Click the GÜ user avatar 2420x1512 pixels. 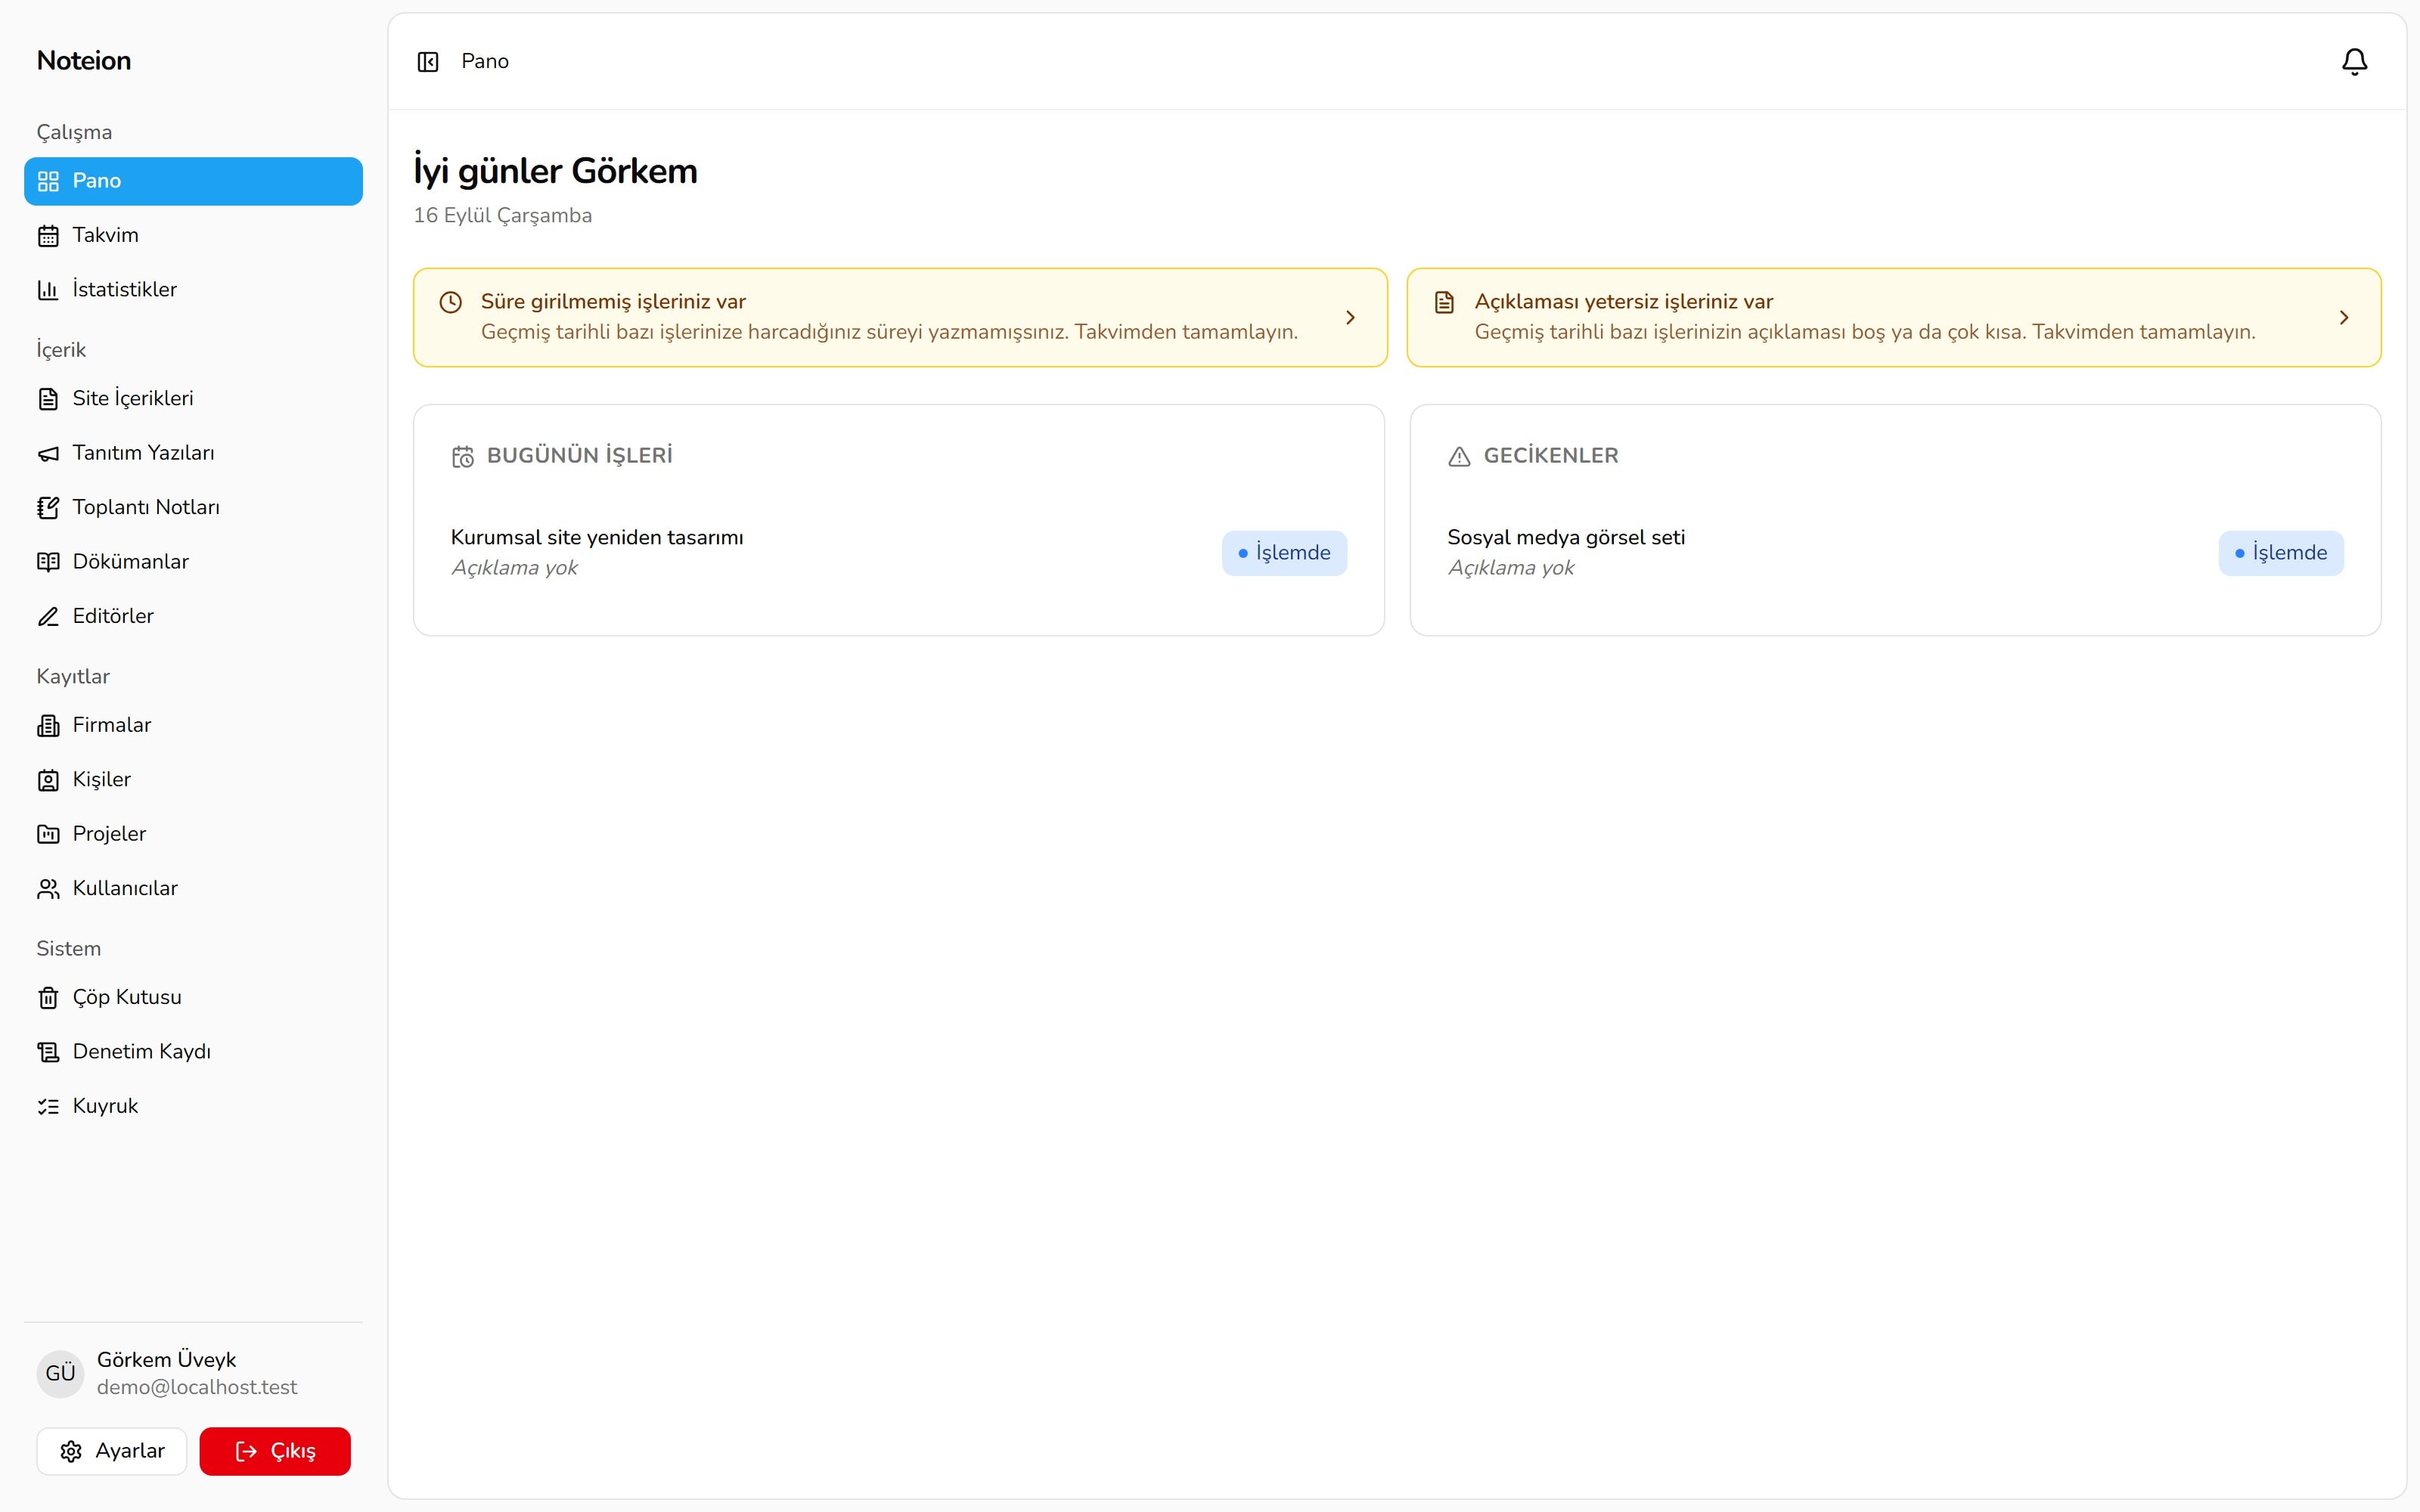(x=60, y=1373)
